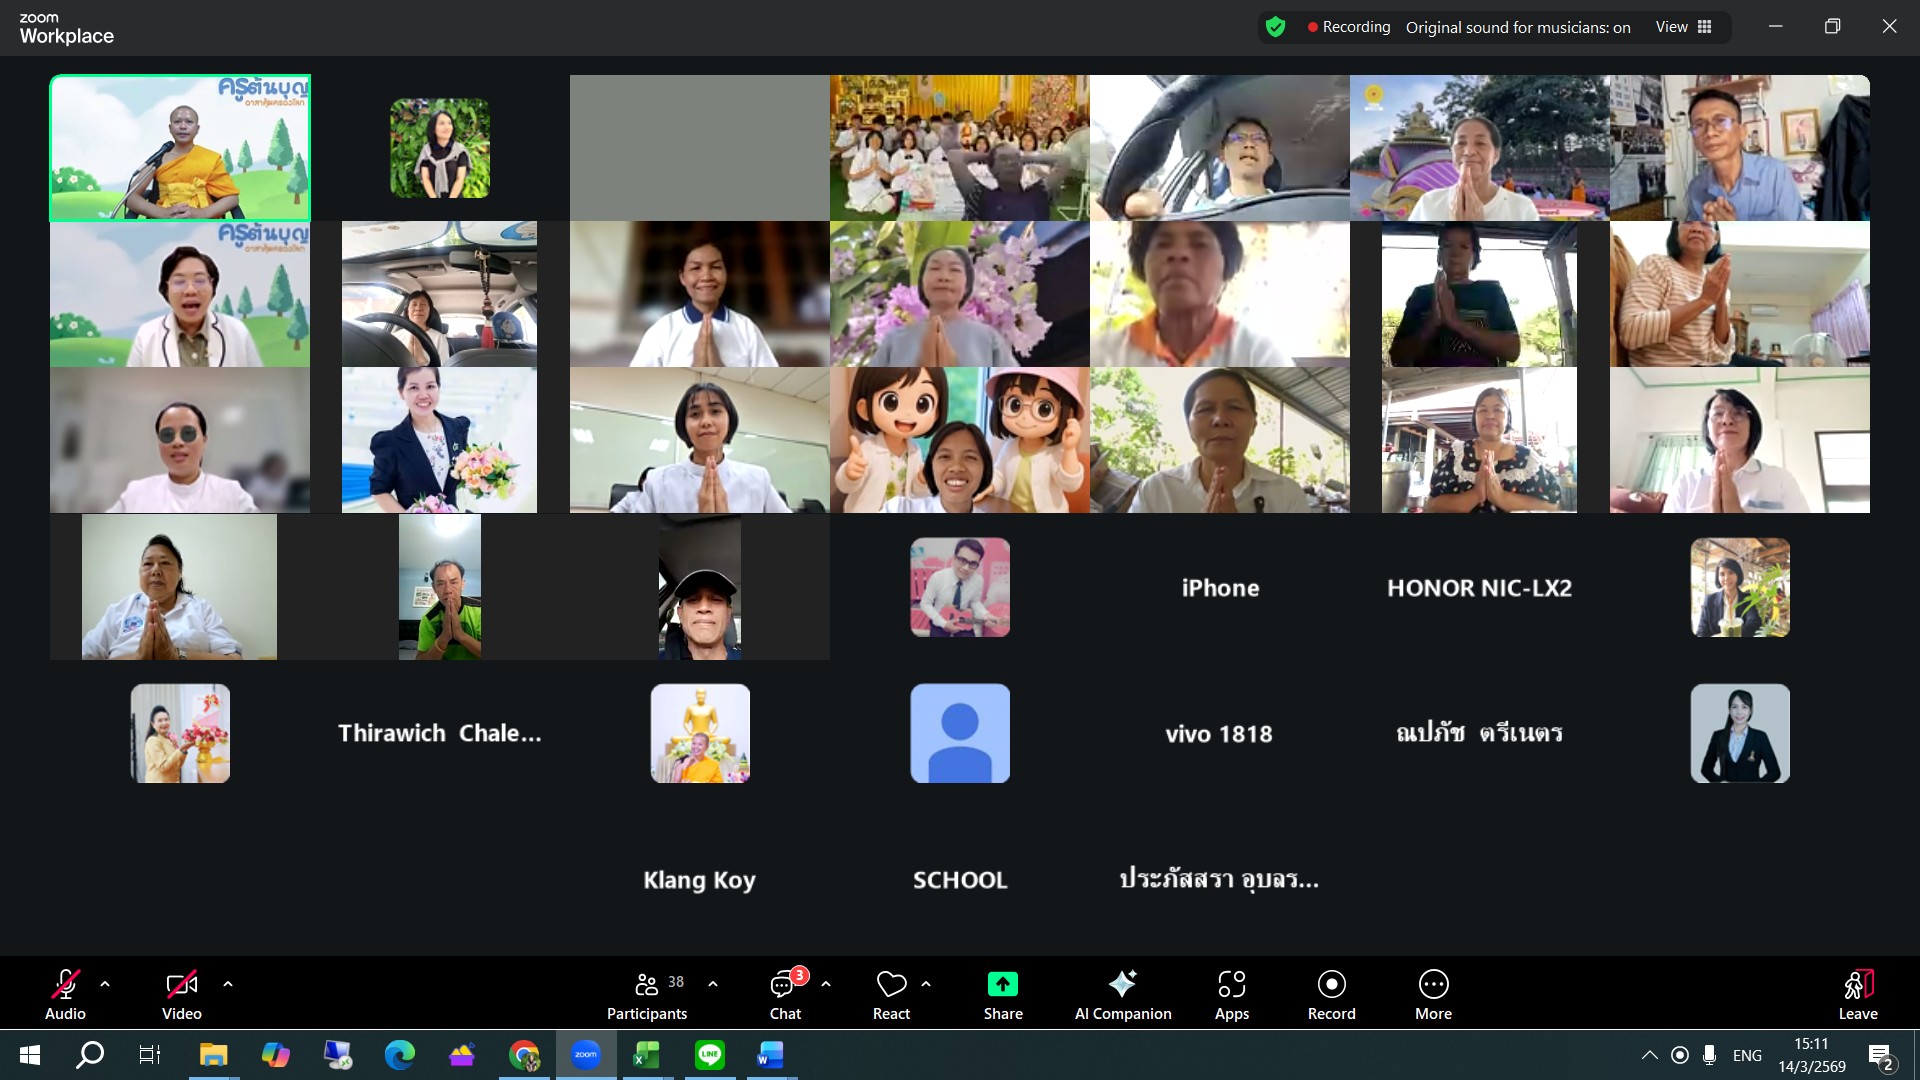1920x1080 pixels.
Task: Expand the arrow next to Audio
Action: point(105,984)
